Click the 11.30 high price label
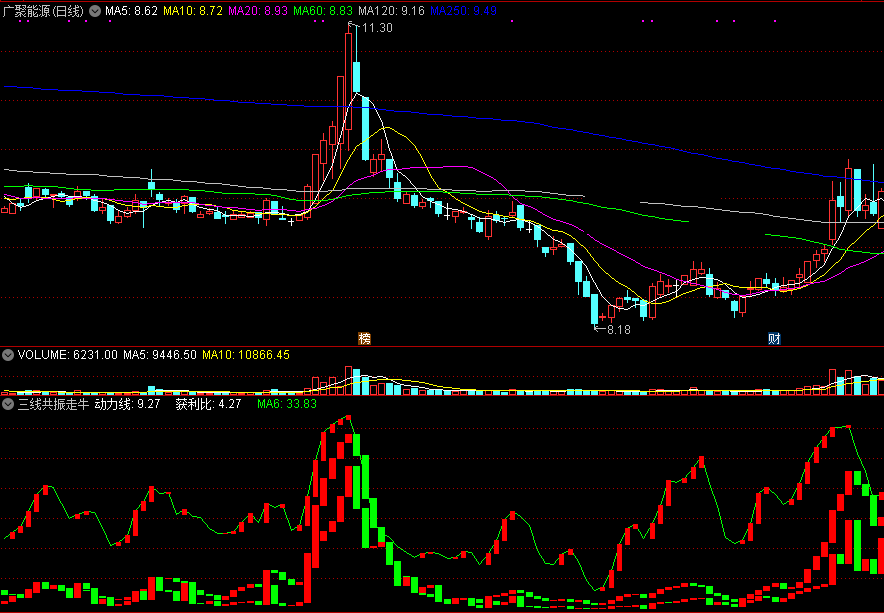The image size is (884, 613). pyautogui.click(x=378, y=28)
